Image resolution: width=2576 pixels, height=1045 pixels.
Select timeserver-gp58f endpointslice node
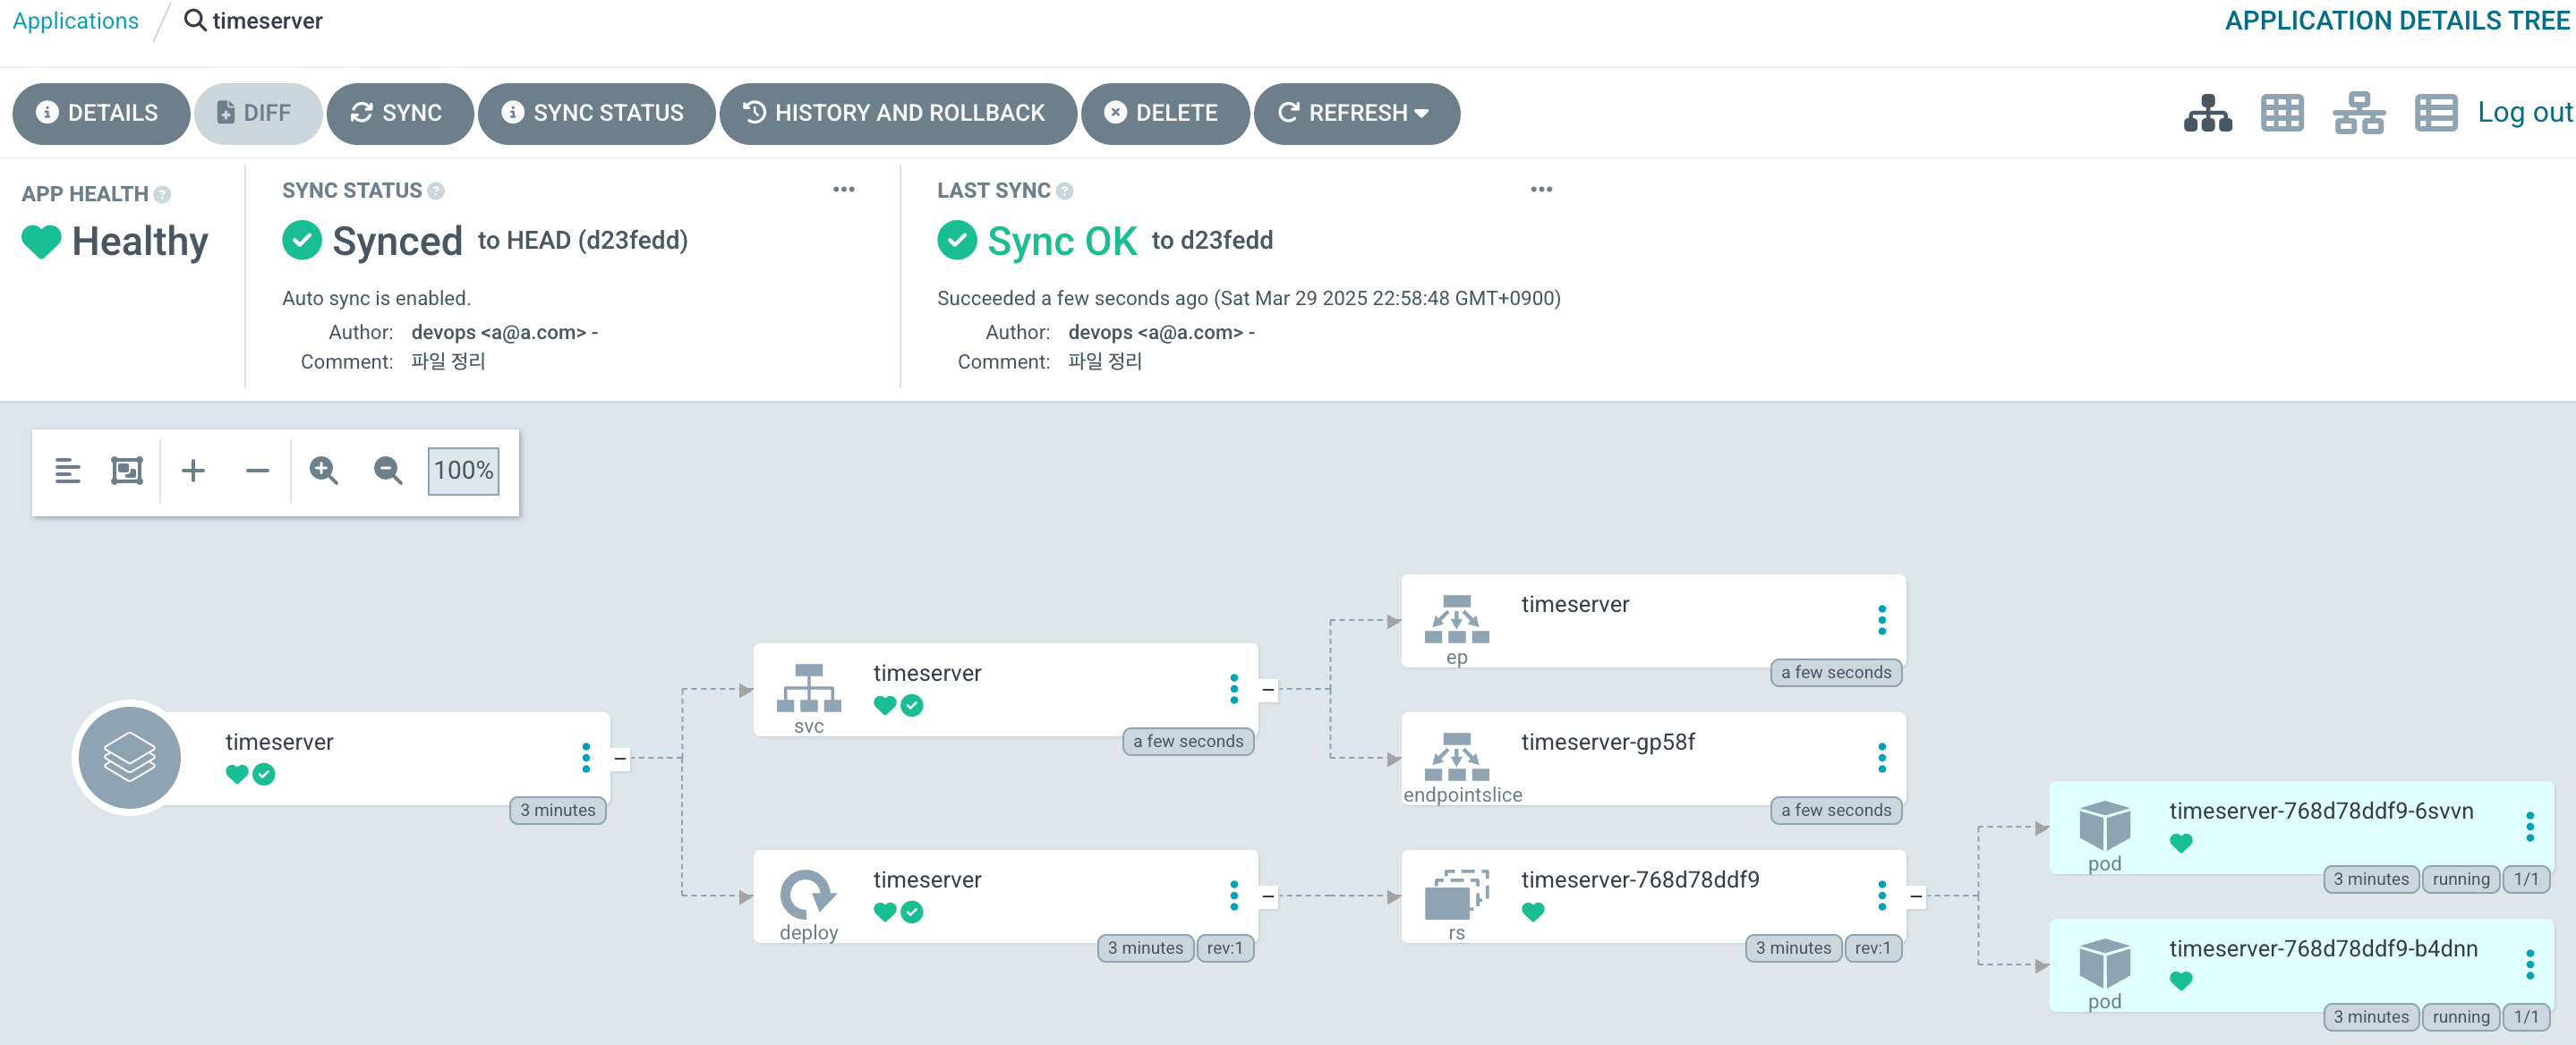(x=1652, y=757)
